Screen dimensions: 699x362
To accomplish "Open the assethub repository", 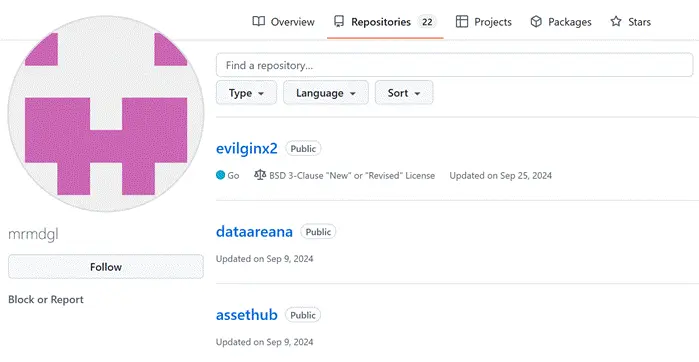I will tap(247, 315).
